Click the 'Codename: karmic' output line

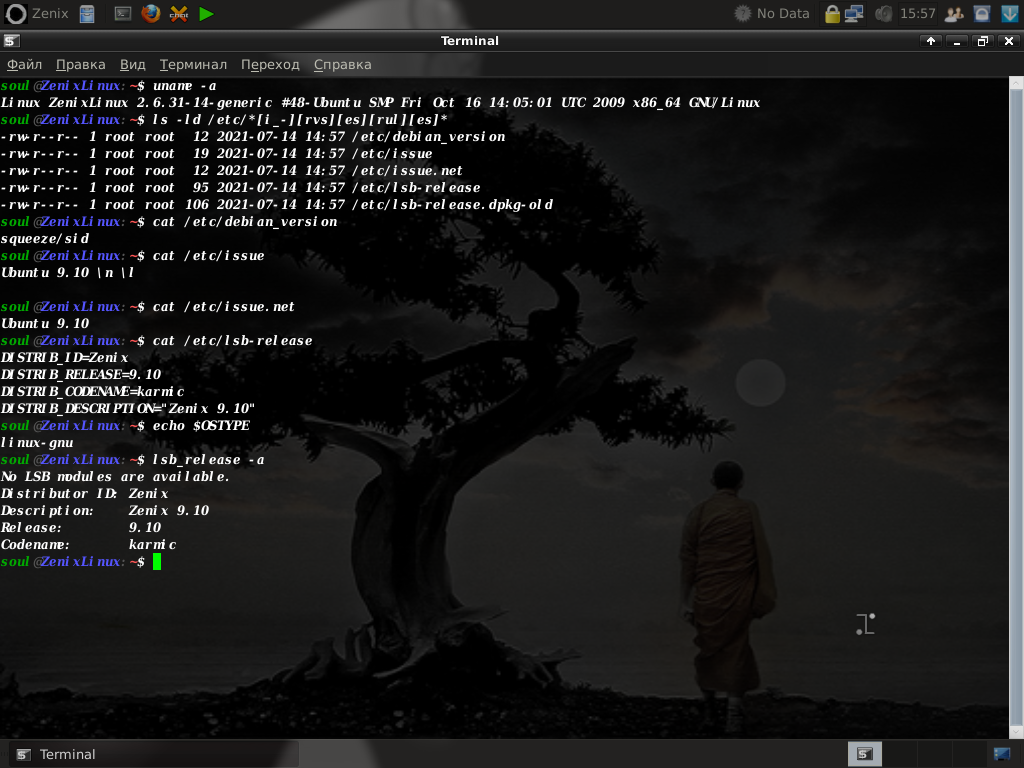[x=89, y=545]
